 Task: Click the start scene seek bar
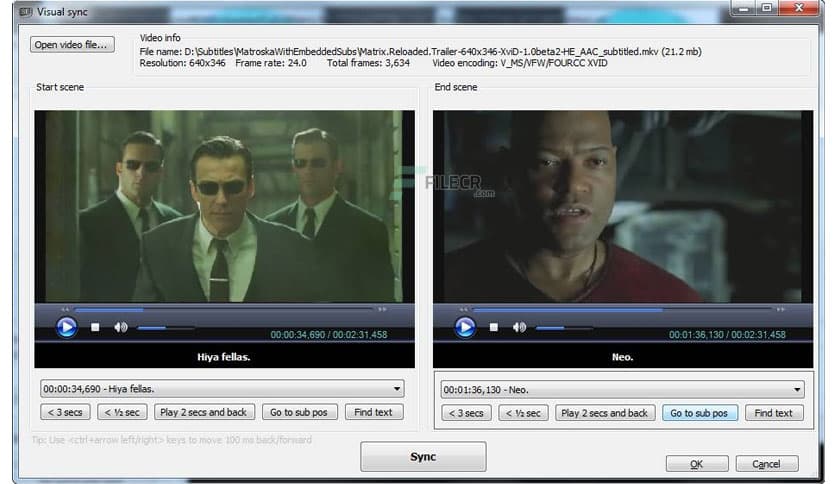tap(224, 309)
